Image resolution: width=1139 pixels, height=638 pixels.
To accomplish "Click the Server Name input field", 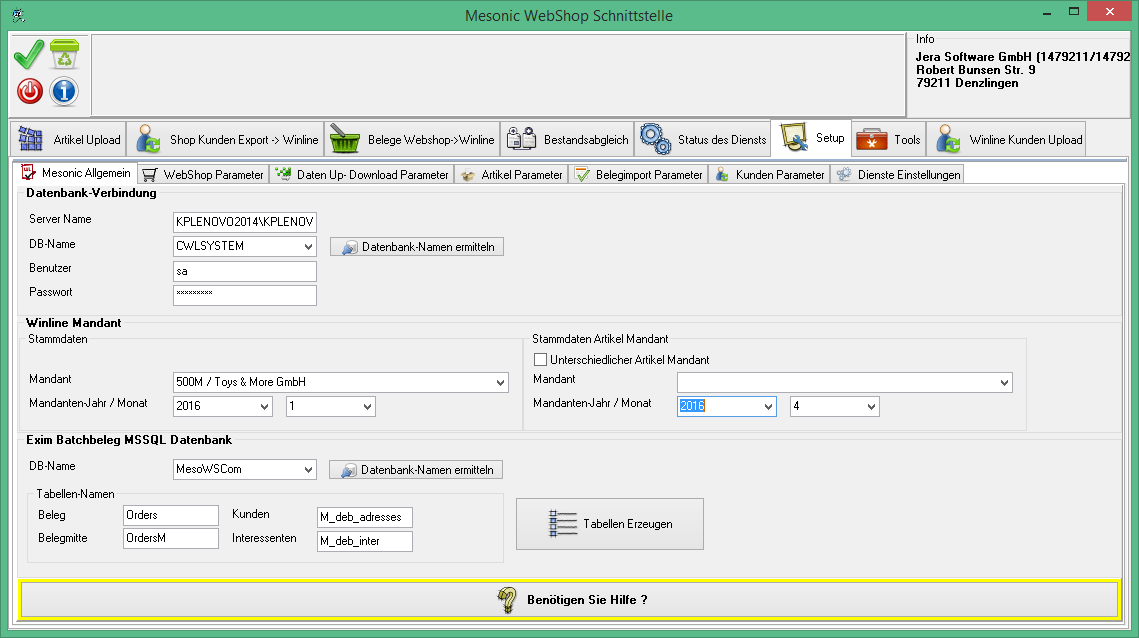I will [244, 222].
